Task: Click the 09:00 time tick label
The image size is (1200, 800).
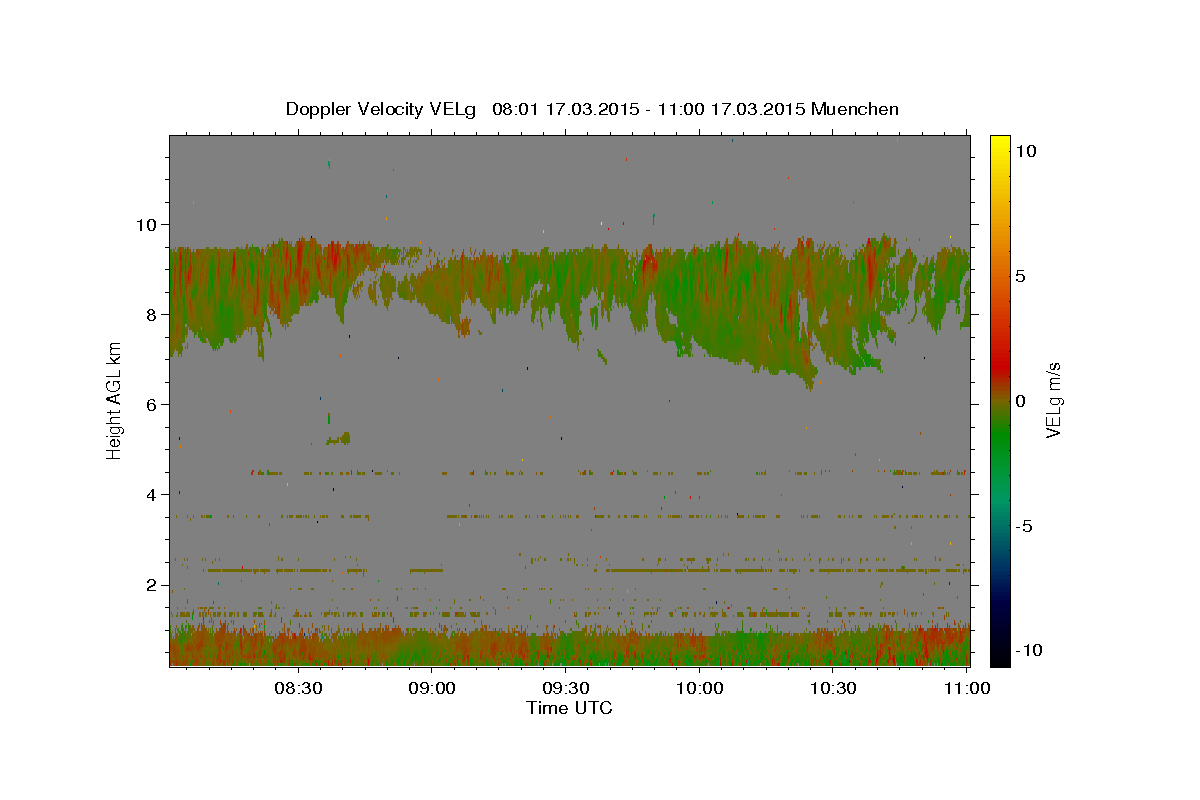Action: (x=432, y=689)
